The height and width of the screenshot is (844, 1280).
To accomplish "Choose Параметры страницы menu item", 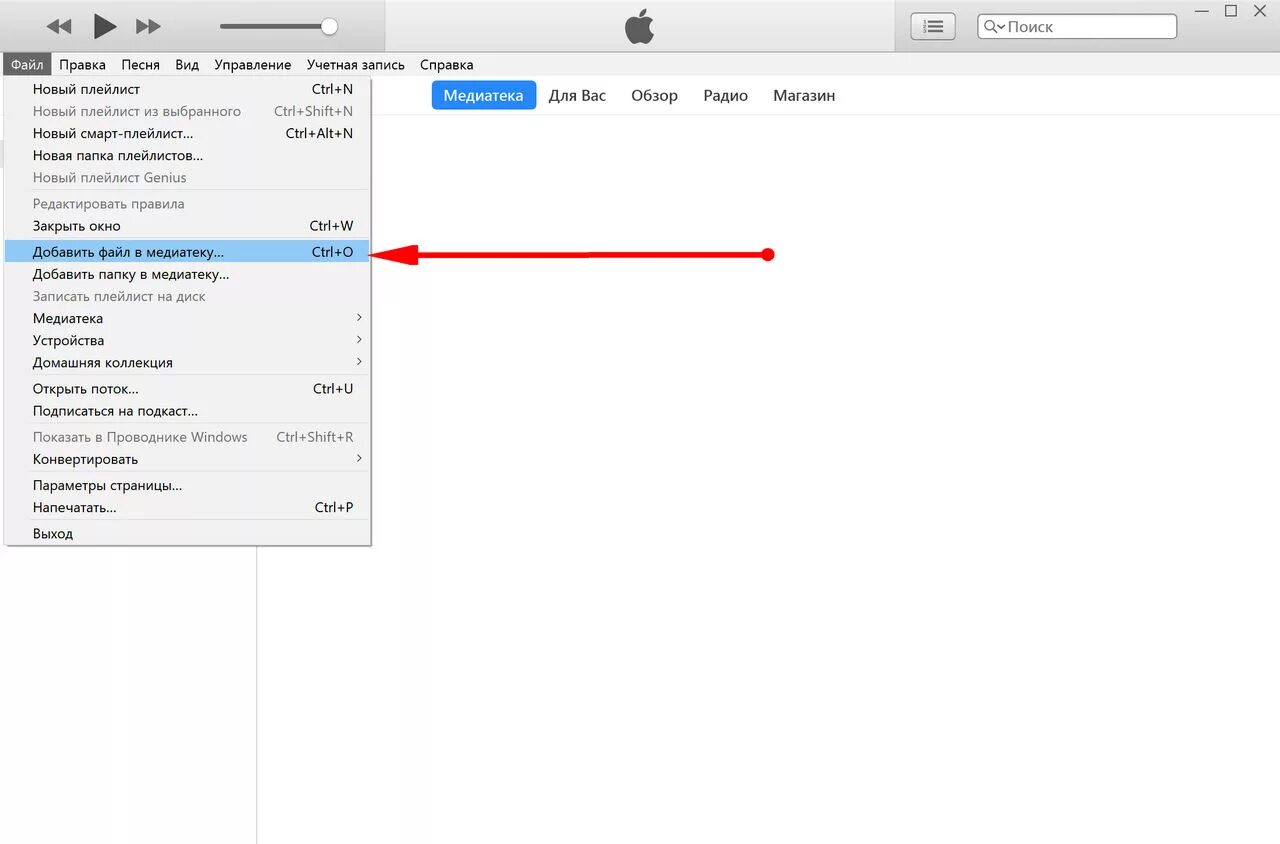I will (x=187, y=485).
